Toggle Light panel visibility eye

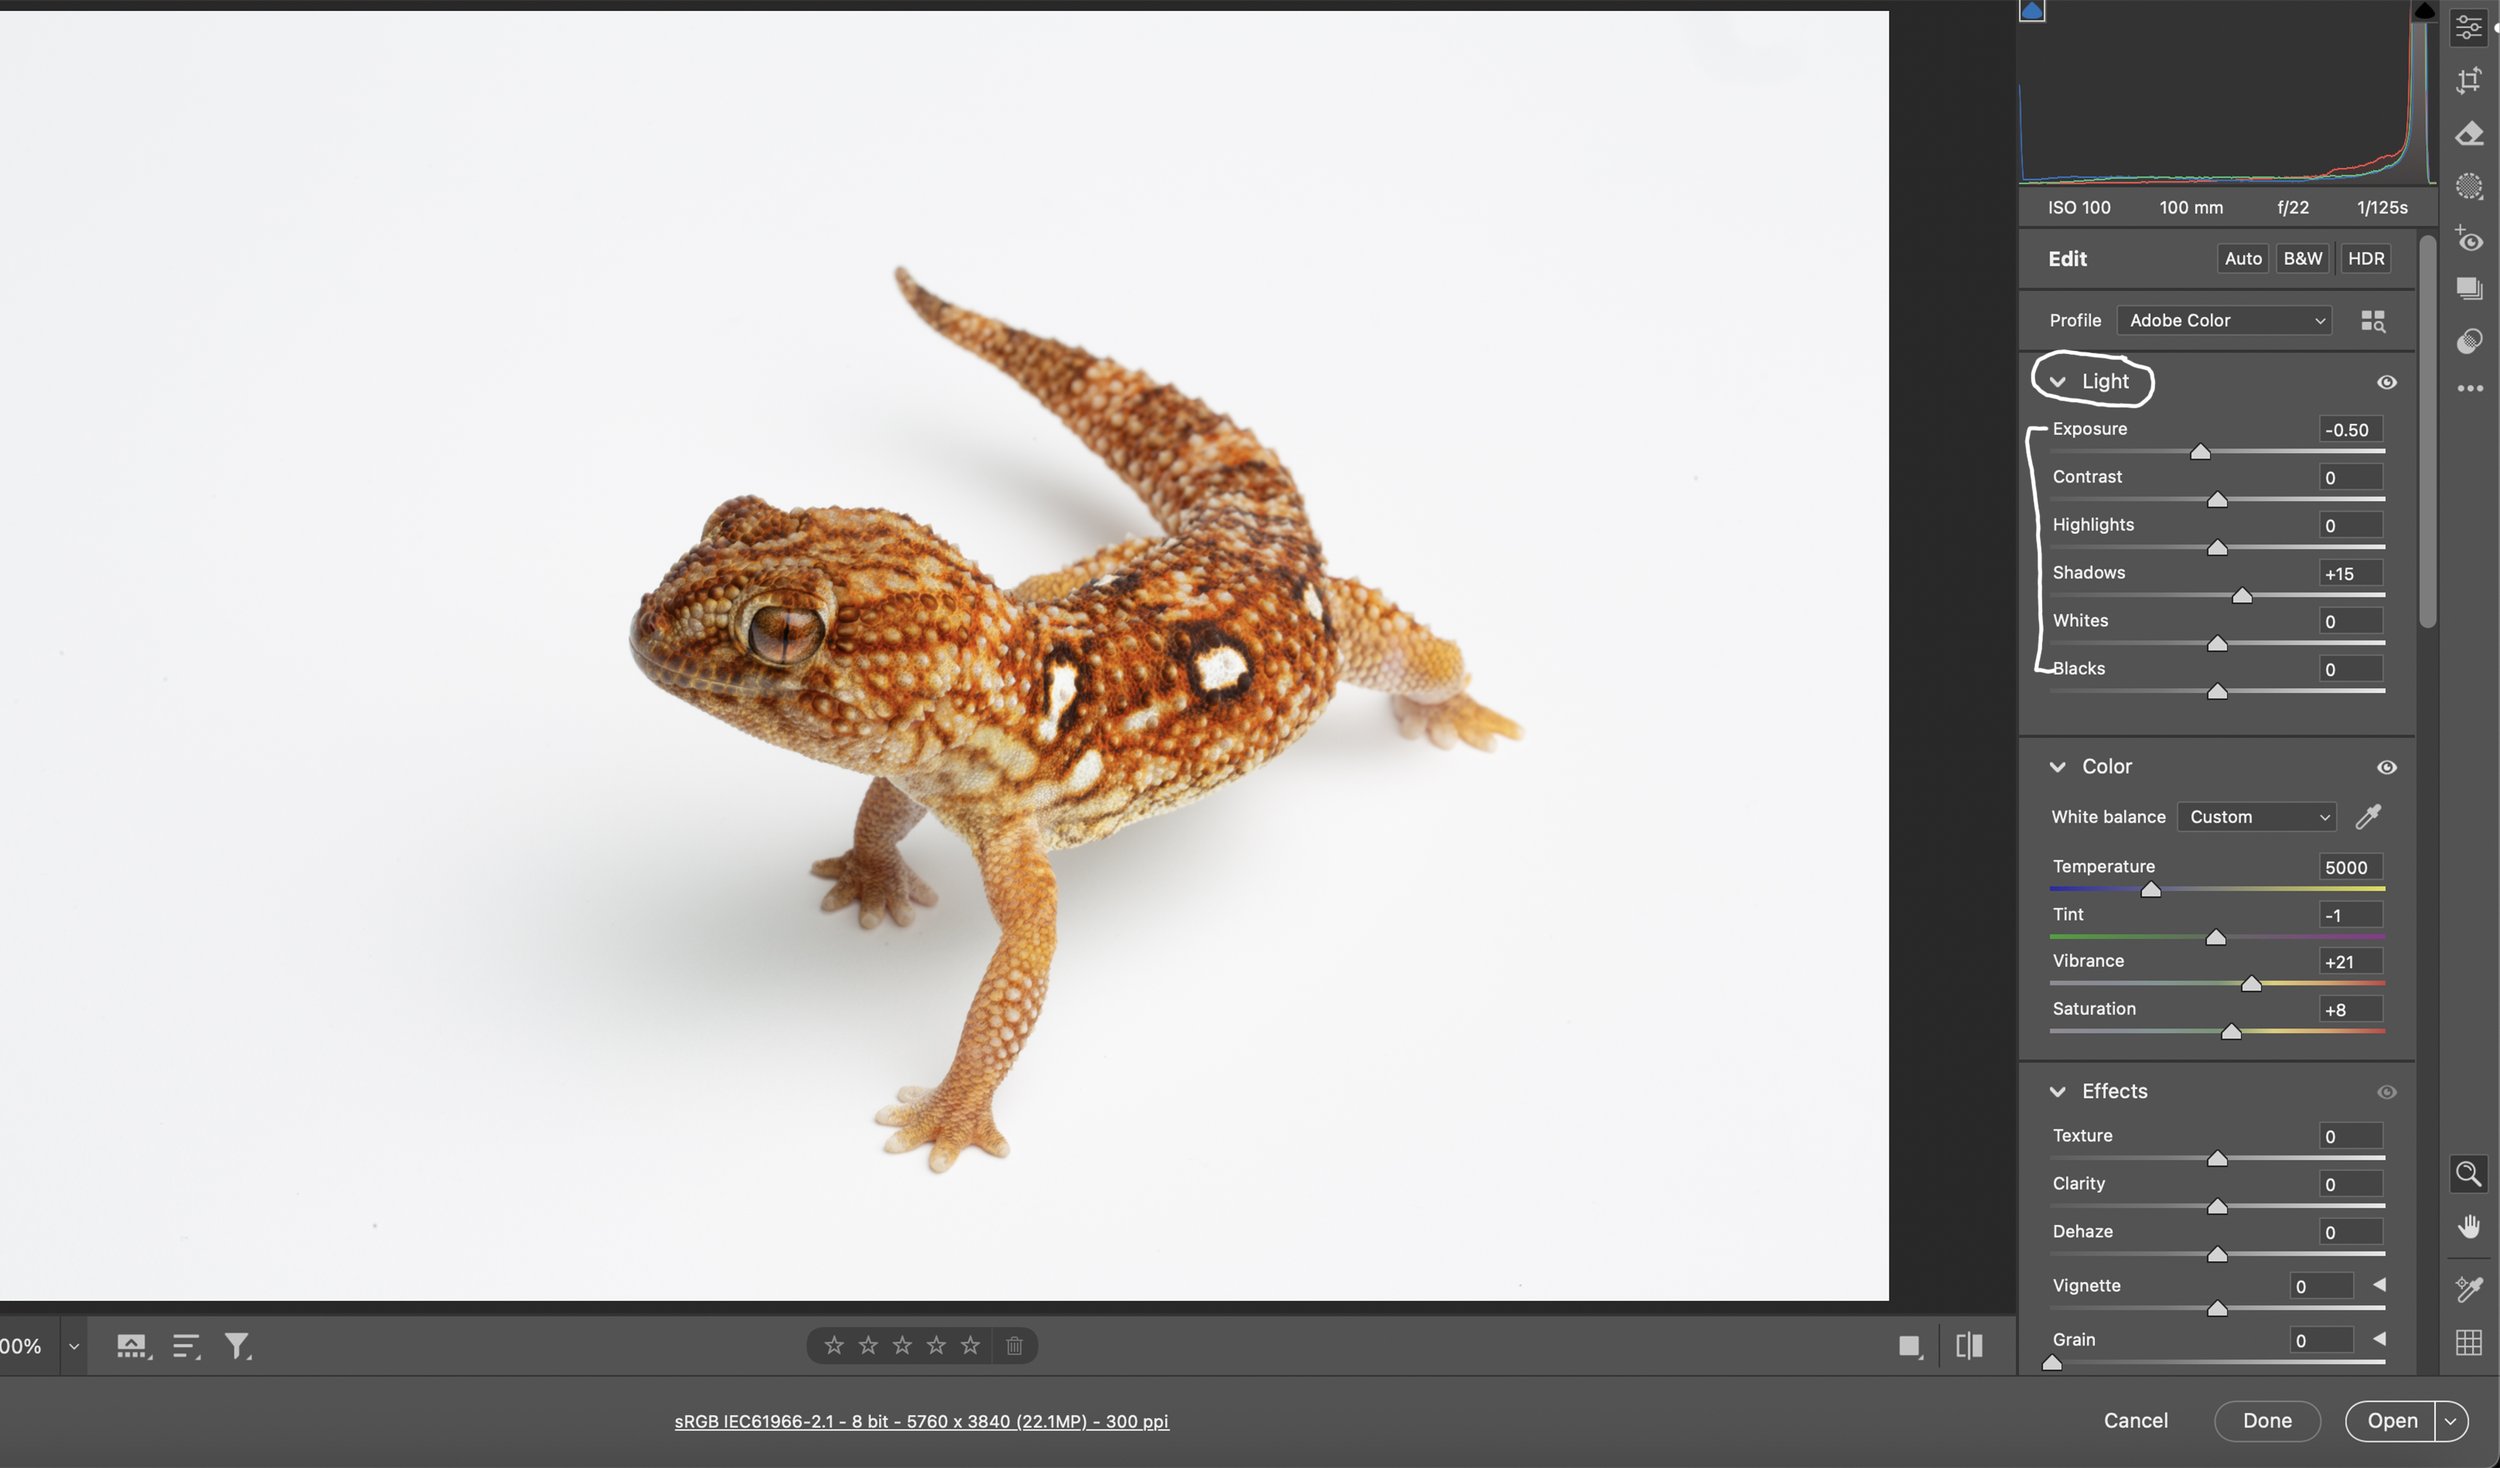coord(2386,382)
